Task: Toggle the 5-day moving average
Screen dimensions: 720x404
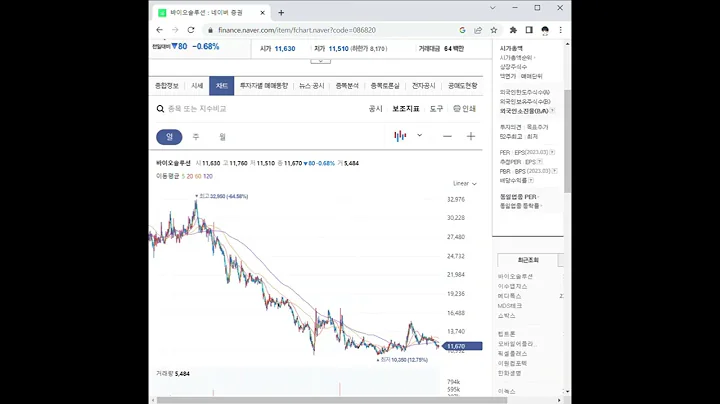Action: [183, 176]
